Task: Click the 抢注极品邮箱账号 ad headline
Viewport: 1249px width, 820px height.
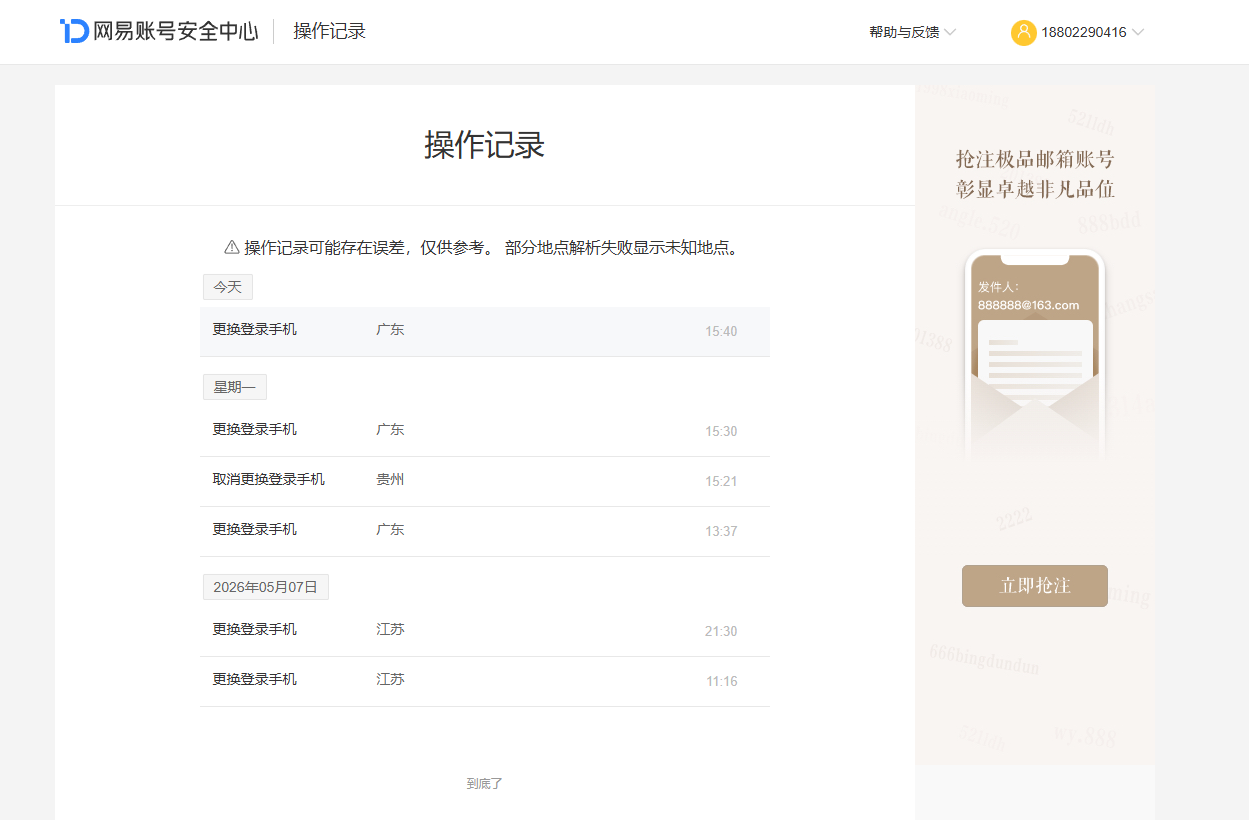Action: pos(1035,159)
